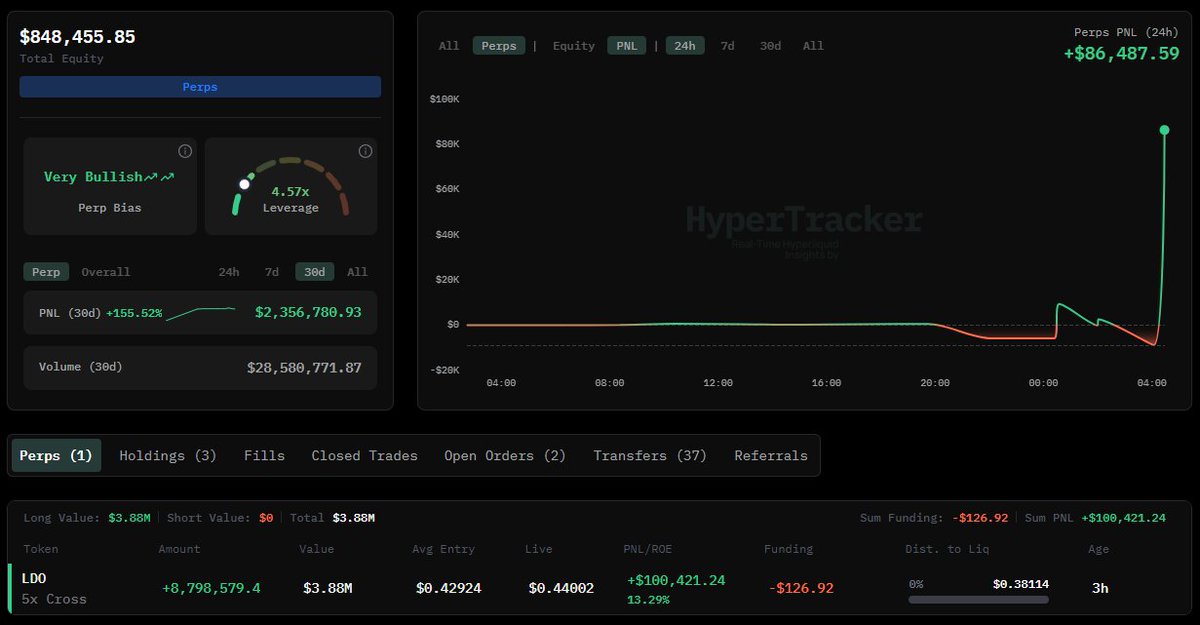Screen dimensions: 1200x625
Task: Click the LDO PNL value +$100,421.24
Action: (676, 580)
